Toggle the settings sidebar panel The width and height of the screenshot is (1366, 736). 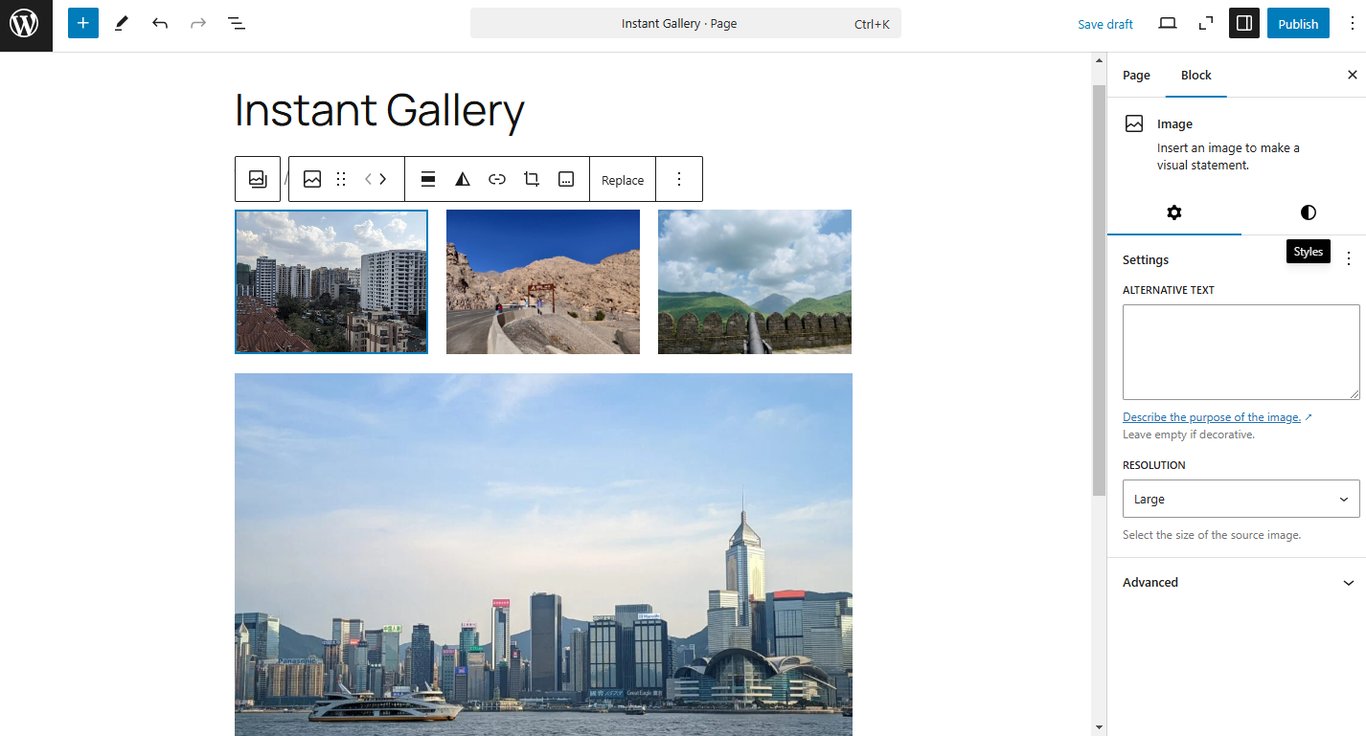tap(1244, 22)
